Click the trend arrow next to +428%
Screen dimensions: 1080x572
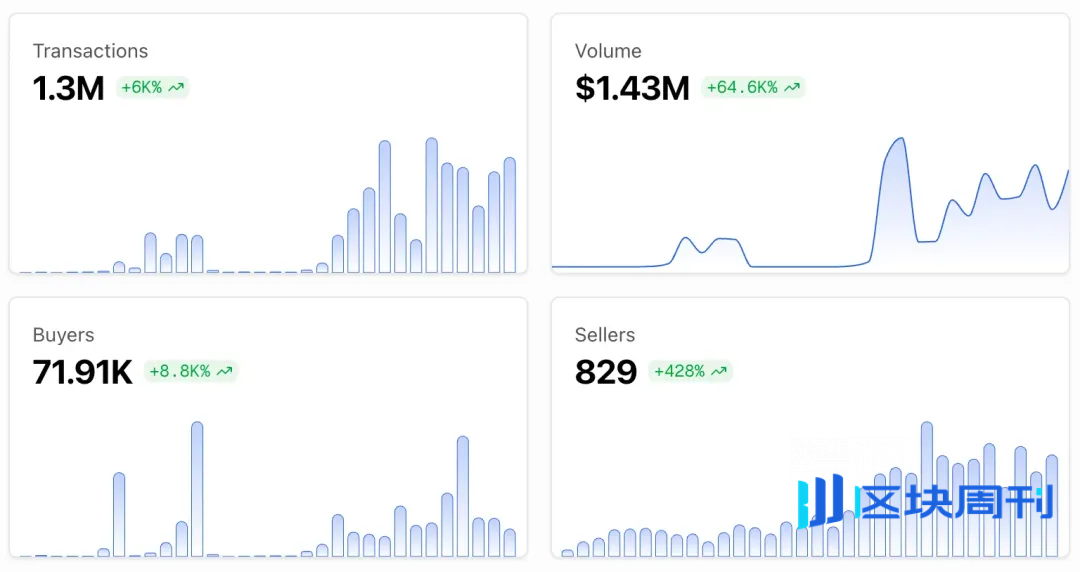(719, 372)
